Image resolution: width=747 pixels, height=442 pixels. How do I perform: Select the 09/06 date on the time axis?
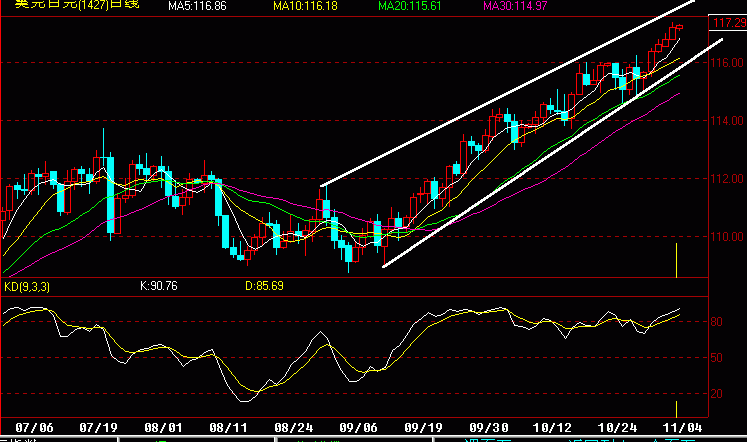click(x=358, y=428)
